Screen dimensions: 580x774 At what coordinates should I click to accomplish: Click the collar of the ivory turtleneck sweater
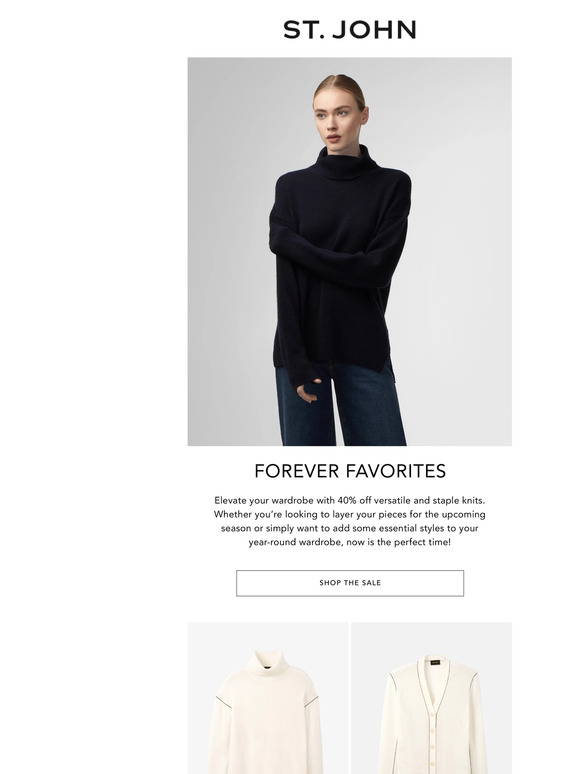click(x=267, y=661)
